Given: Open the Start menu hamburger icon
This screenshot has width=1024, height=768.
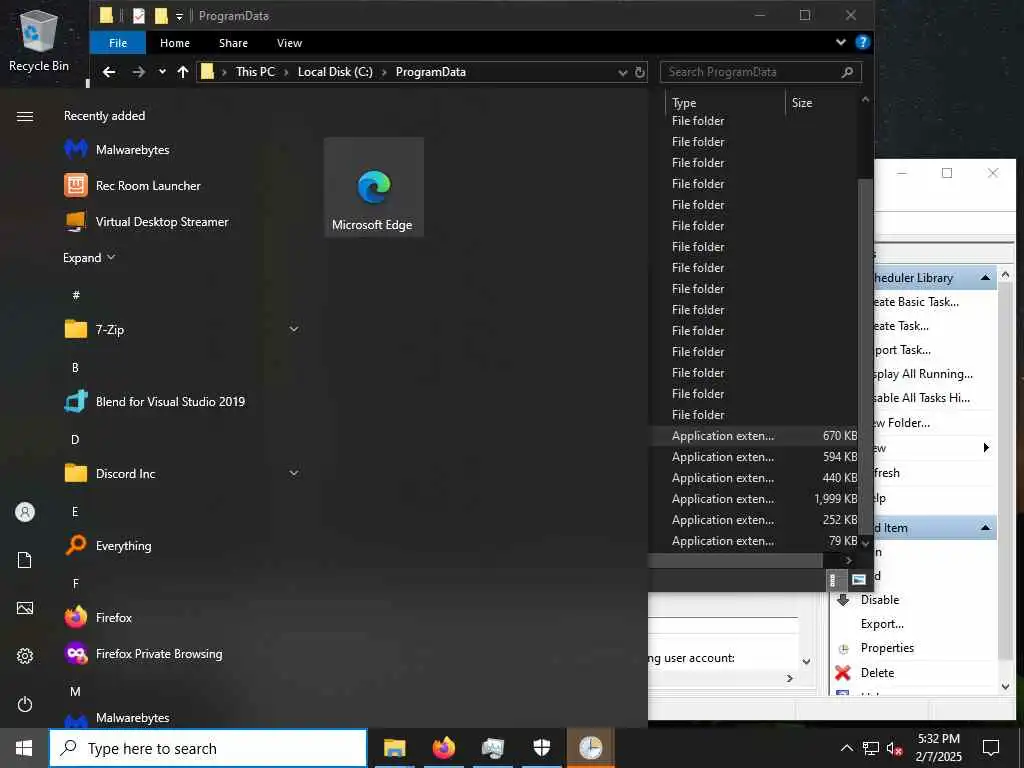Looking at the screenshot, I should click(x=25, y=116).
